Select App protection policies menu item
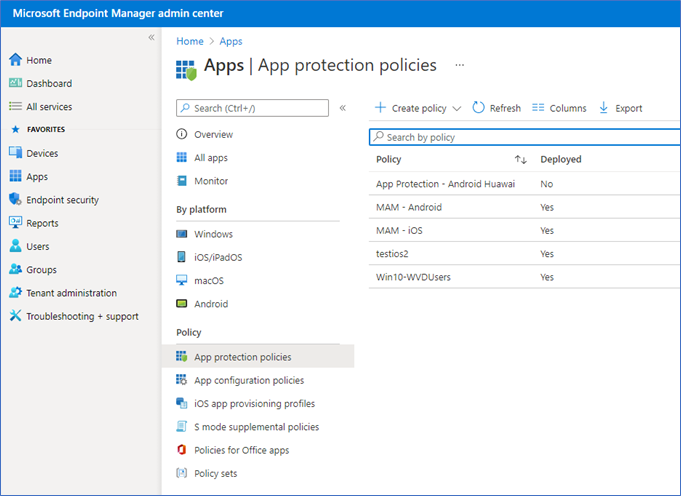 pos(258,357)
